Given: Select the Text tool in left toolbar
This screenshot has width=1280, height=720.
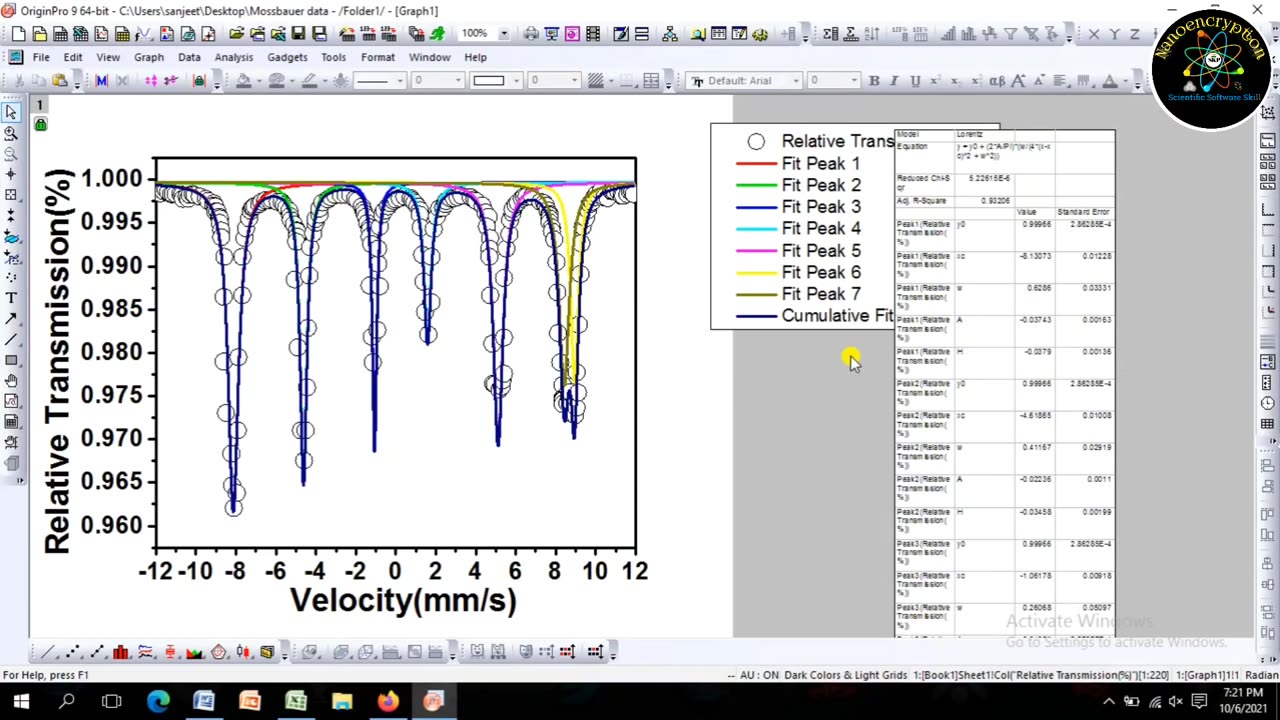Looking at the screenshot, I should [11, 298].
